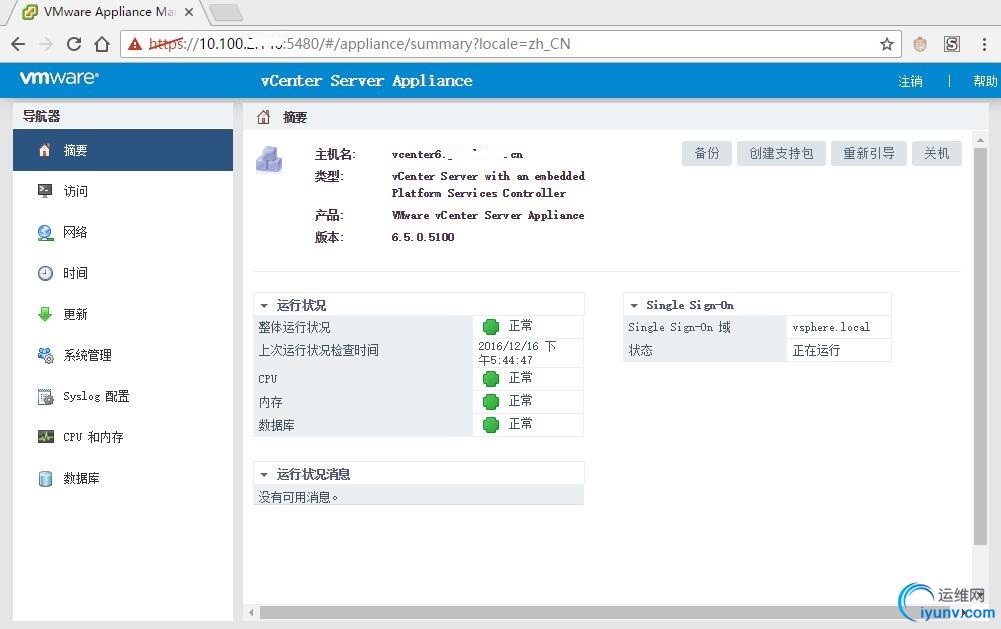Click the appliance cubes icon beside 主机名
This screenshot has width=1001, height=629.
[269, 159]
